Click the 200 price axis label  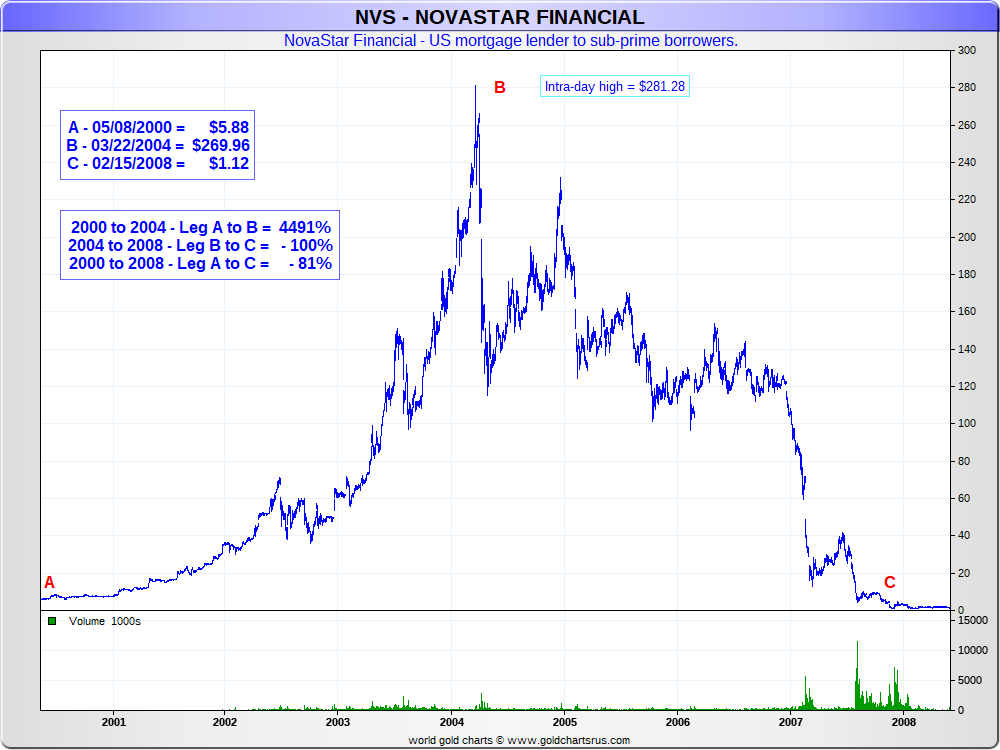(967, 237)
